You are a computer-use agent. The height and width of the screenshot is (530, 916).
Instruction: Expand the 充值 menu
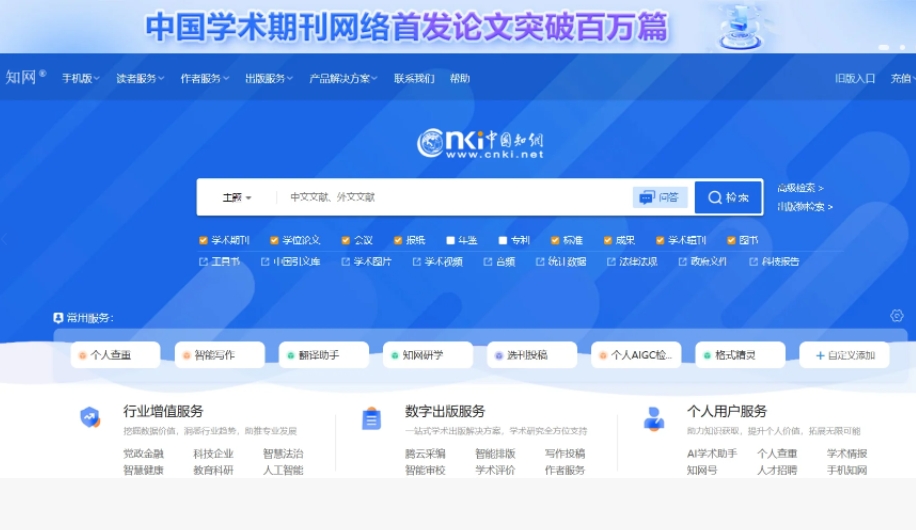tap(903, 78)
